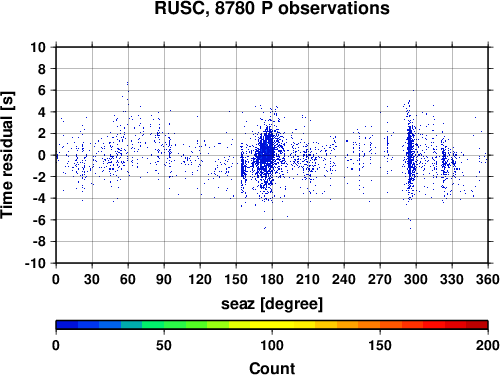Click the dense data cluster near 180 degrees
Screen dimensions: 500x375
pos(267,152)
